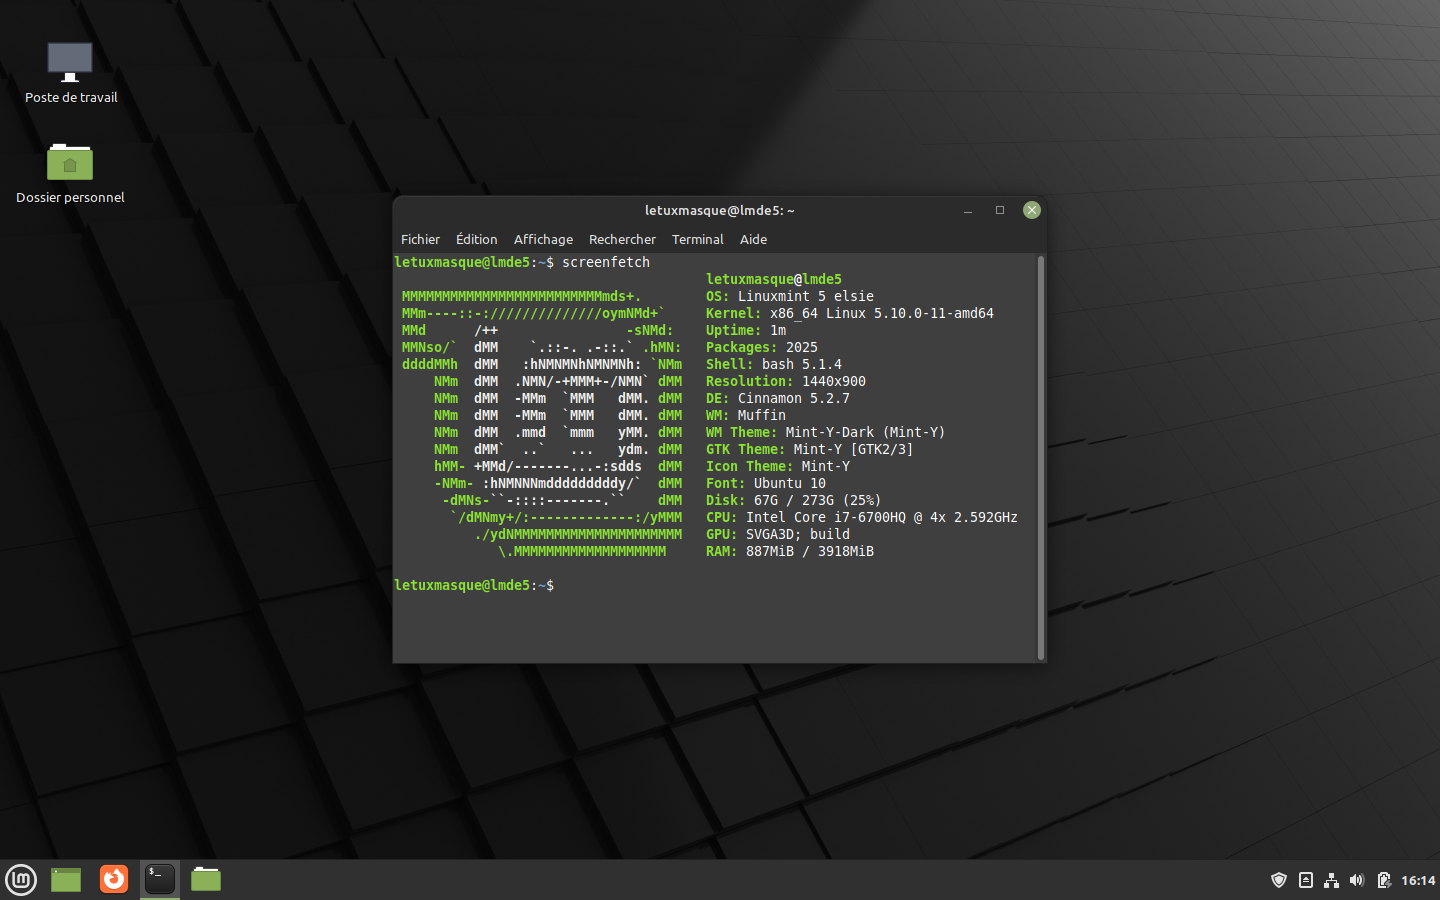Image resolution: width=1440 pixels, height=900 pixels.
Task: Select the active Terminal icon in taskbar
Action: pyautogui.click(x=159, y=880)
